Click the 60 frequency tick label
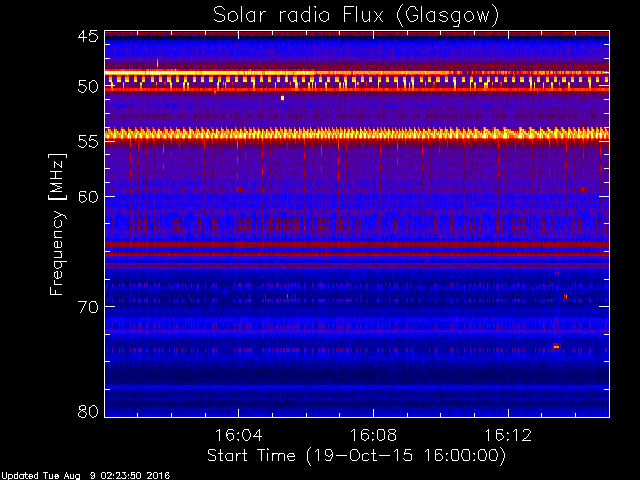This screenshot has width=640, height=480. click(88, 196)
